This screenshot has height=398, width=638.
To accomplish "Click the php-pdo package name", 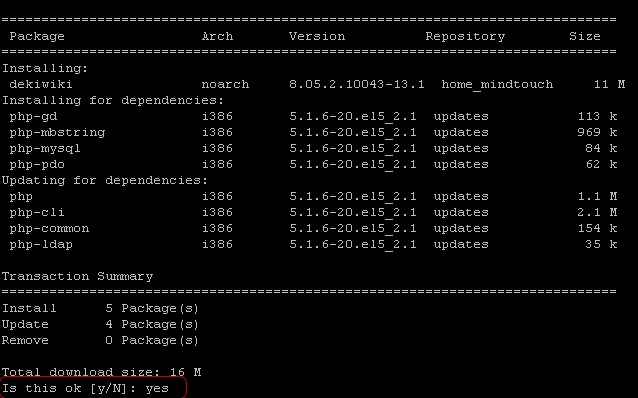I will 37,164.
